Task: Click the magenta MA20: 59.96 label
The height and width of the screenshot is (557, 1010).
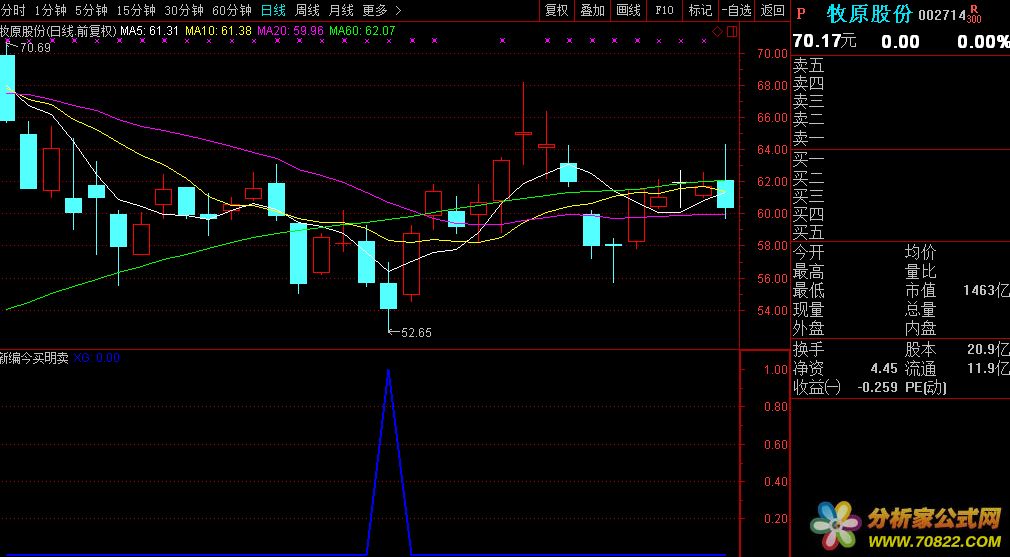Action: click(x=291, y=30)
